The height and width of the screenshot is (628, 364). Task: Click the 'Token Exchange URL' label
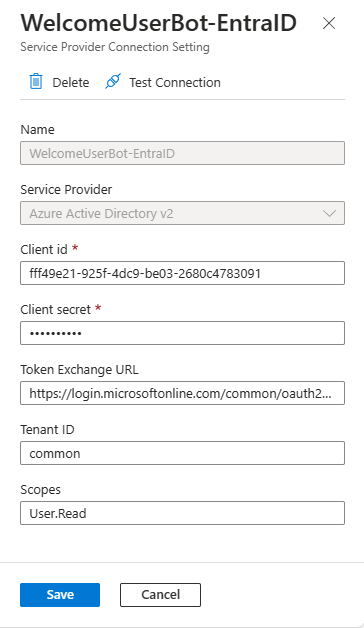[x=79, y=370]
